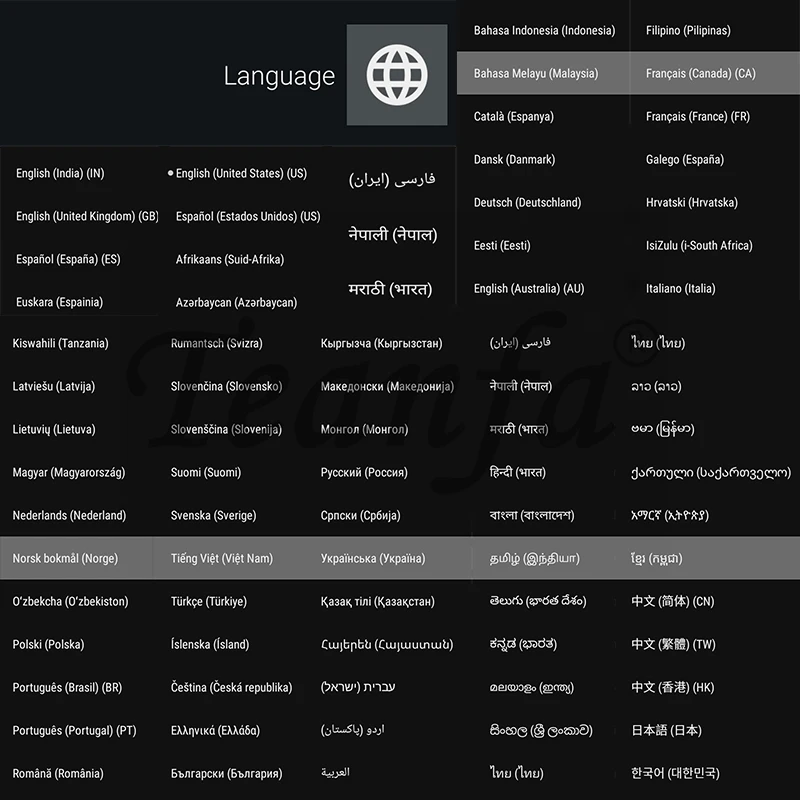Select Filipino (Pilipinas)
This screenshot has width=800, height=800.
(x=688, y=31)
